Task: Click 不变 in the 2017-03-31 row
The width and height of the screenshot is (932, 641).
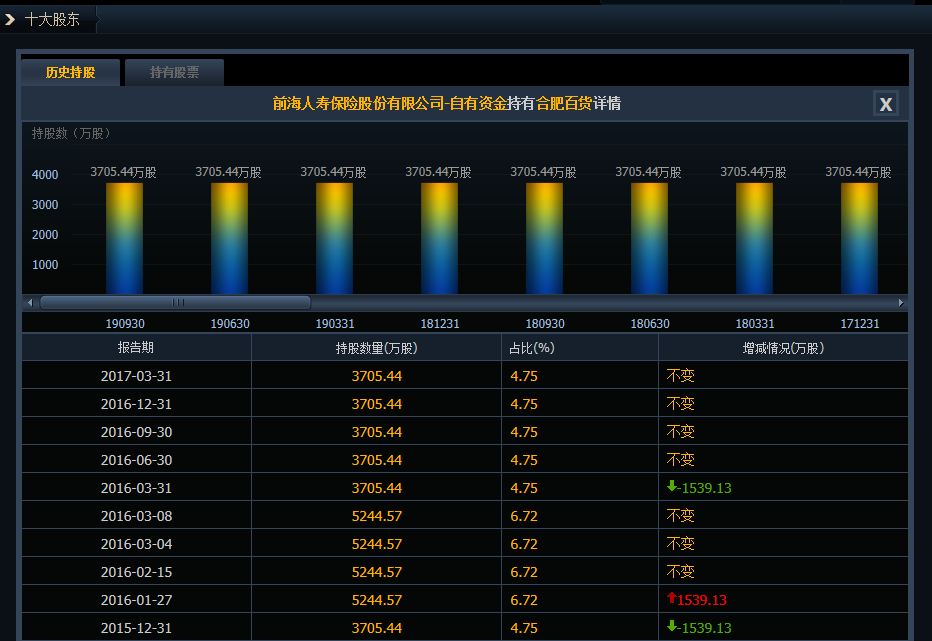Action: tap(681, 376)
